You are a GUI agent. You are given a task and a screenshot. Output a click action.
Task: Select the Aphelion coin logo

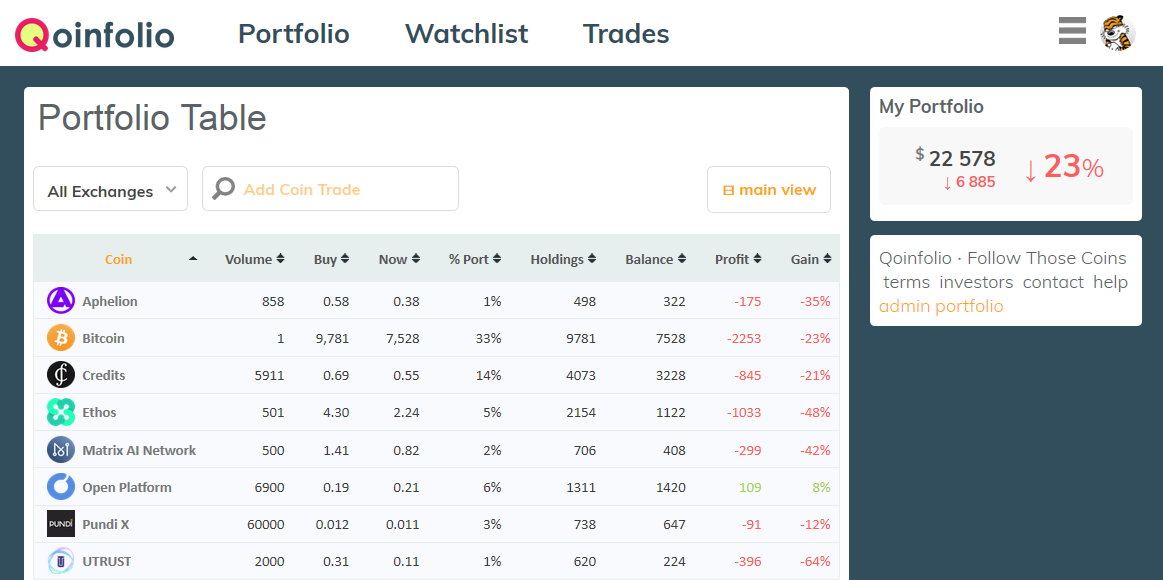point(61,301)
